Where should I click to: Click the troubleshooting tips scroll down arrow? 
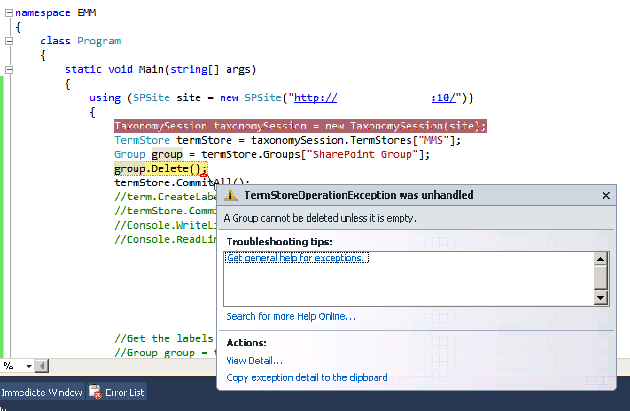tap(600, 298)
